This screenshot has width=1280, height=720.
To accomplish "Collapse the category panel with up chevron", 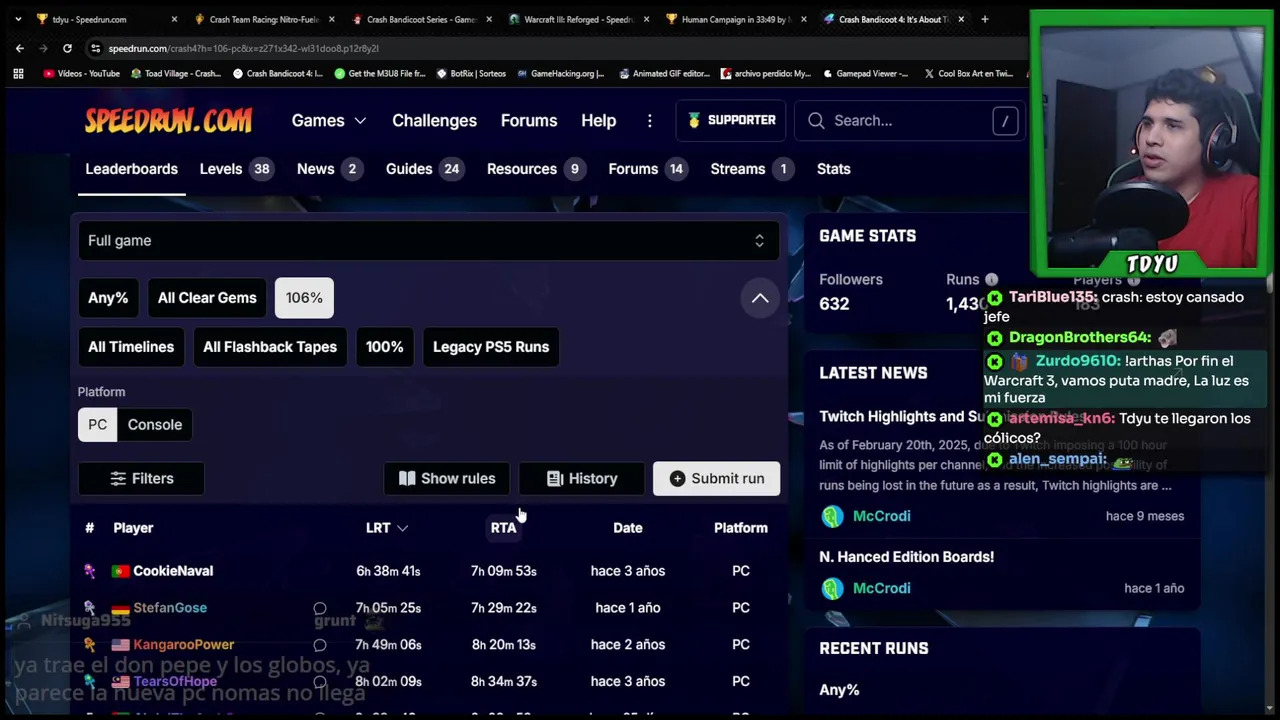I will (x=760, y=298).
